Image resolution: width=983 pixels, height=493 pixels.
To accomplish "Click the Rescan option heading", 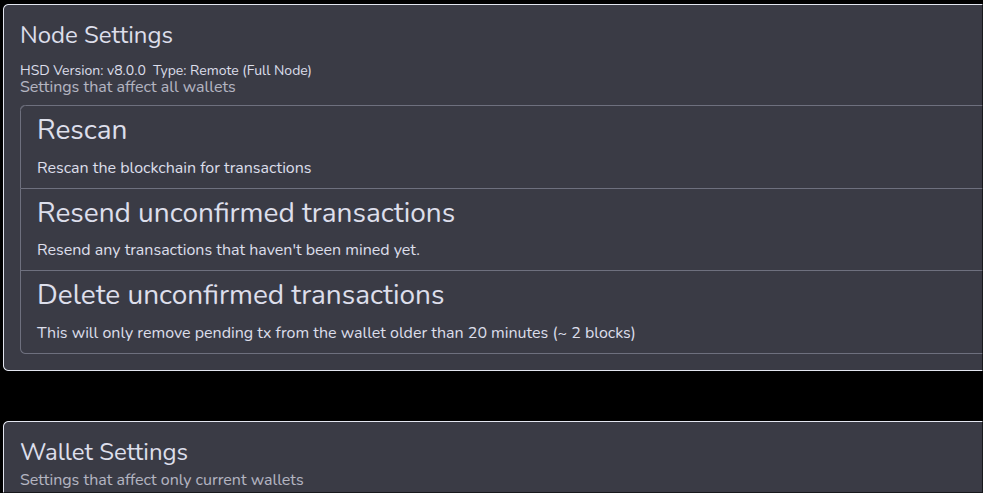I will (82, 130).
